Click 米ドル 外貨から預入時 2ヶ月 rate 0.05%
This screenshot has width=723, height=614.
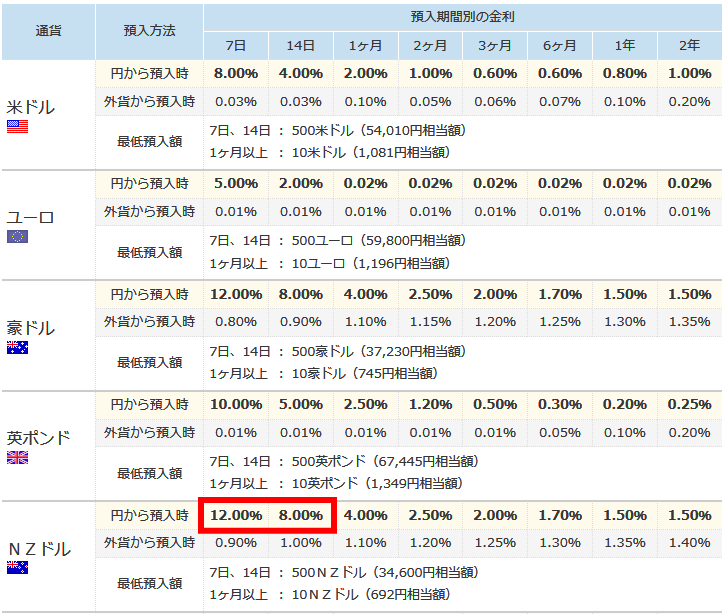430,101
